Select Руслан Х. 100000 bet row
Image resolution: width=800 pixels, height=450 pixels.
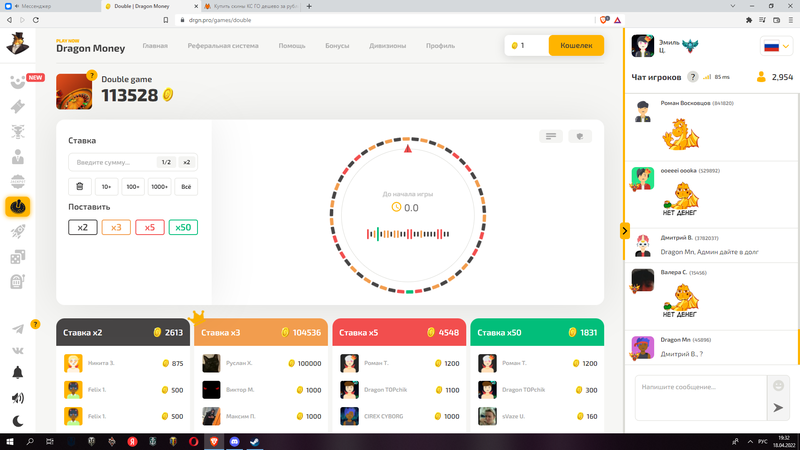[x=261, y=363]
